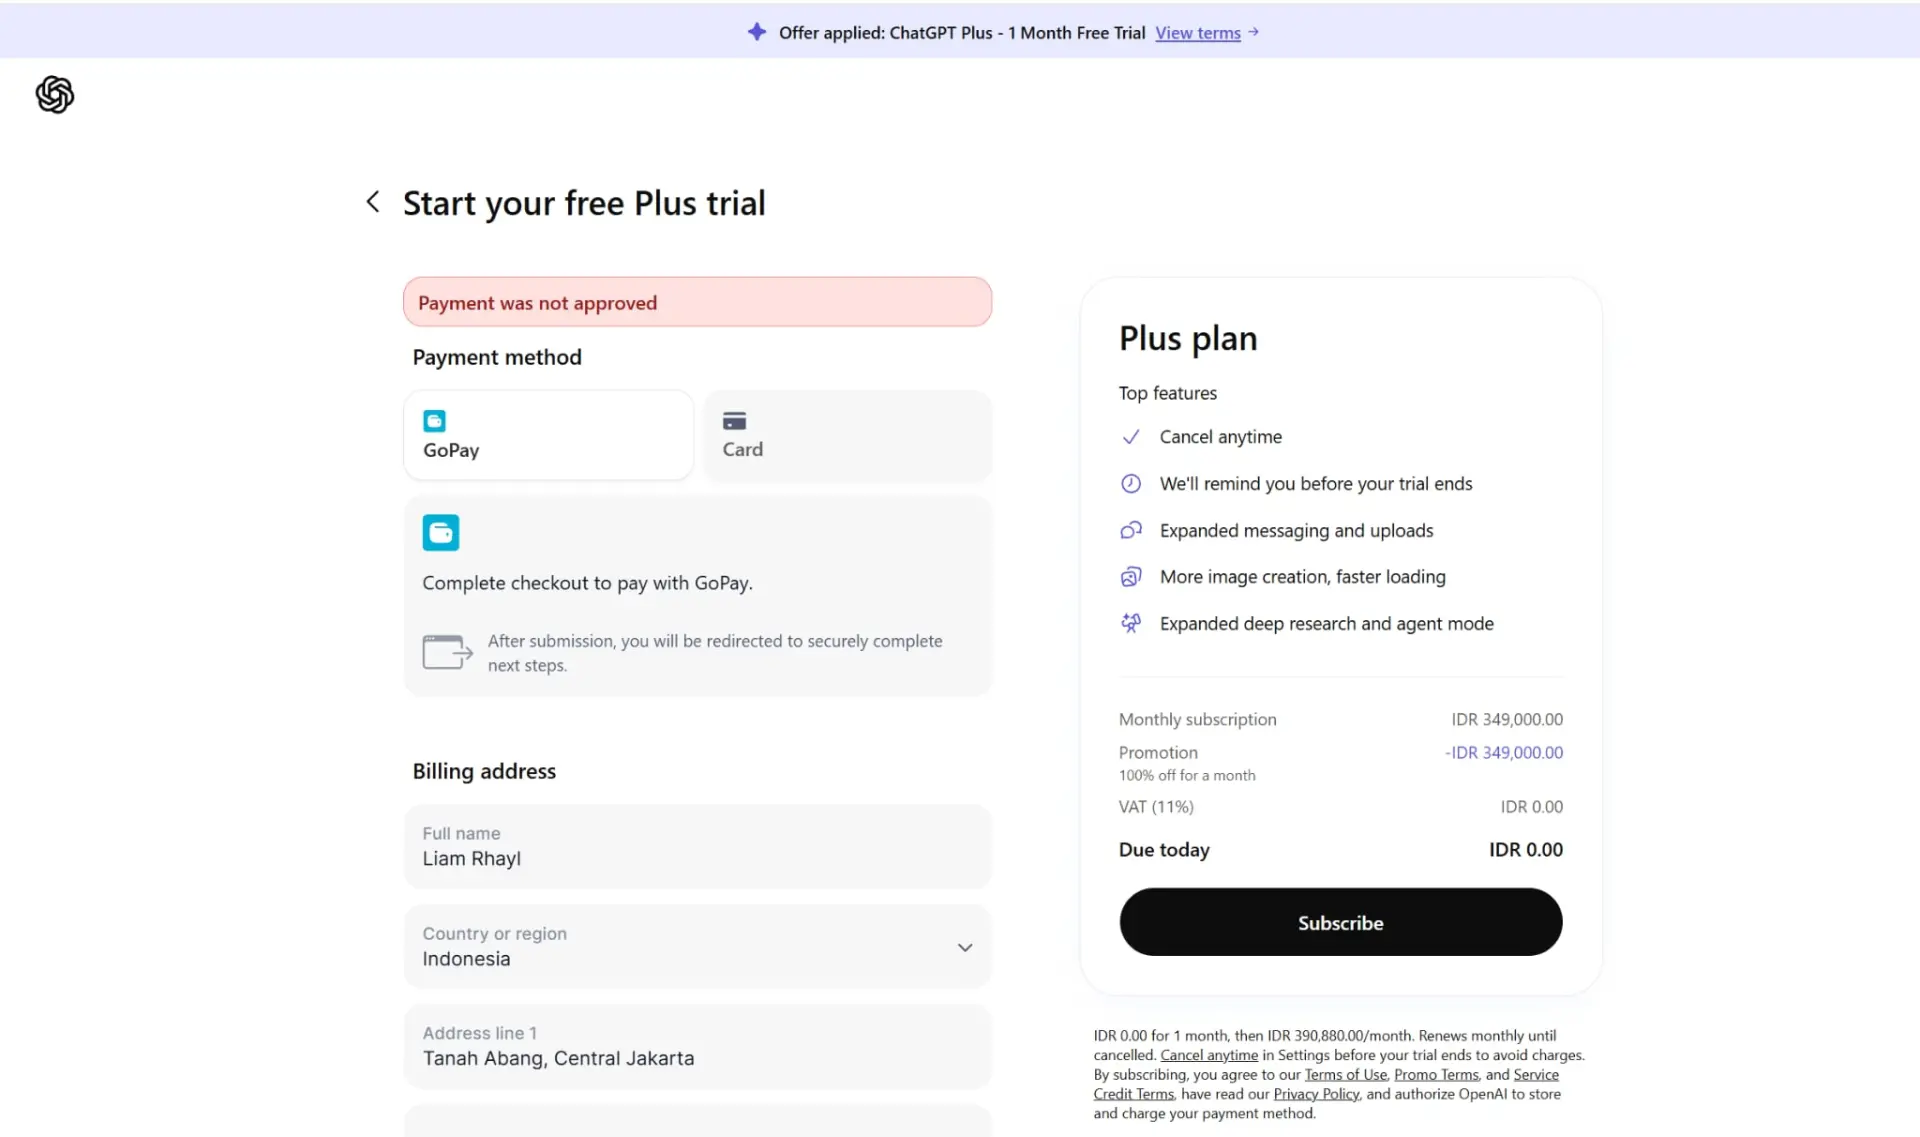Edit the Full name field
Viewport: 1920px width, 1137px height.
click(x=697, y=846)
